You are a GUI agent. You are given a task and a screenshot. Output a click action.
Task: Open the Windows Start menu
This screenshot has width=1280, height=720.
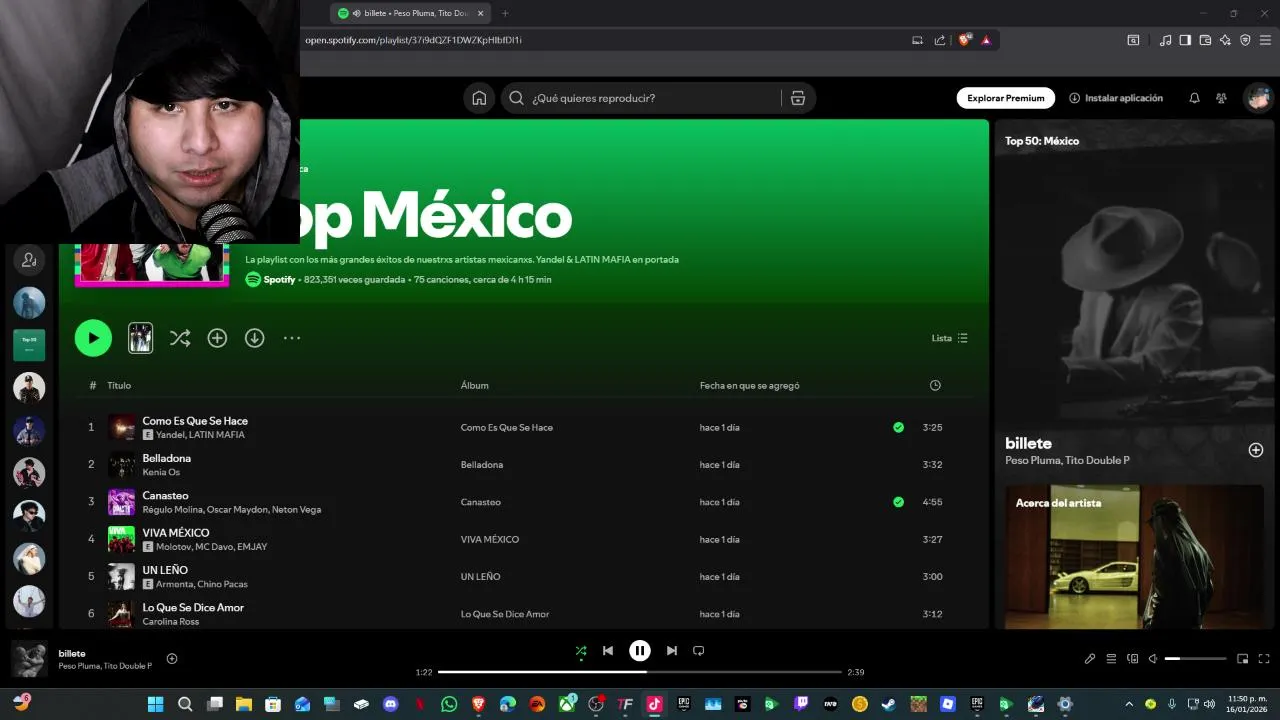[x=155, y=704]
